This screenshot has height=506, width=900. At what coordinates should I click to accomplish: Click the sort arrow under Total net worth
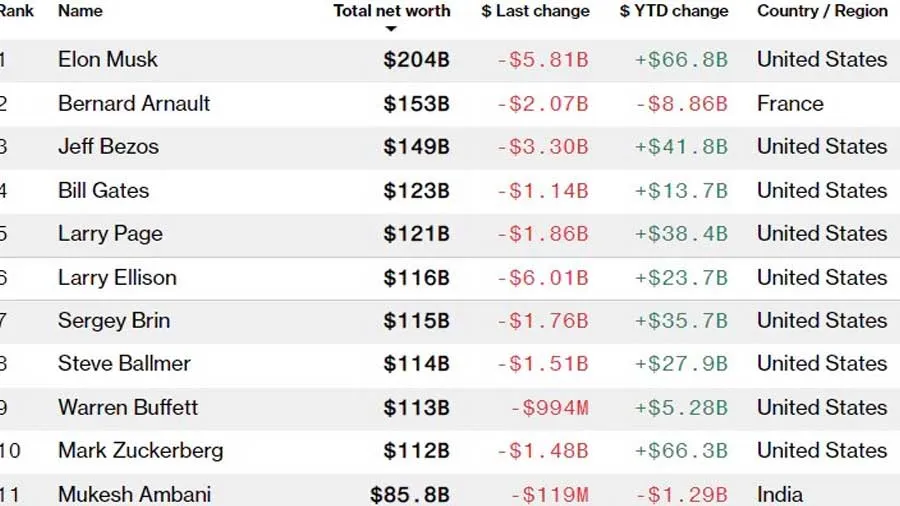pyautogui.click(x=391, y=29)
